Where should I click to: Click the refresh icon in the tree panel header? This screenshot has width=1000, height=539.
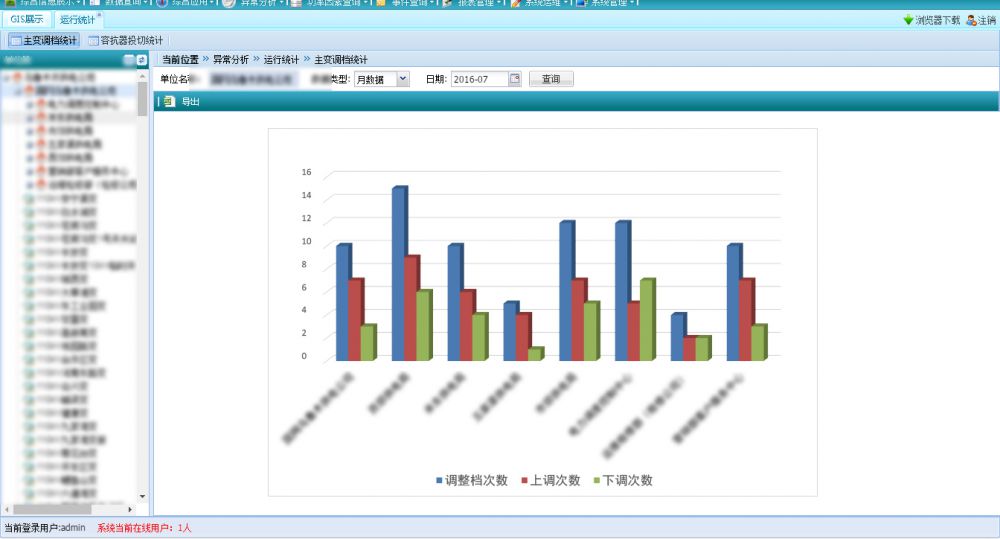coord(141,61)
